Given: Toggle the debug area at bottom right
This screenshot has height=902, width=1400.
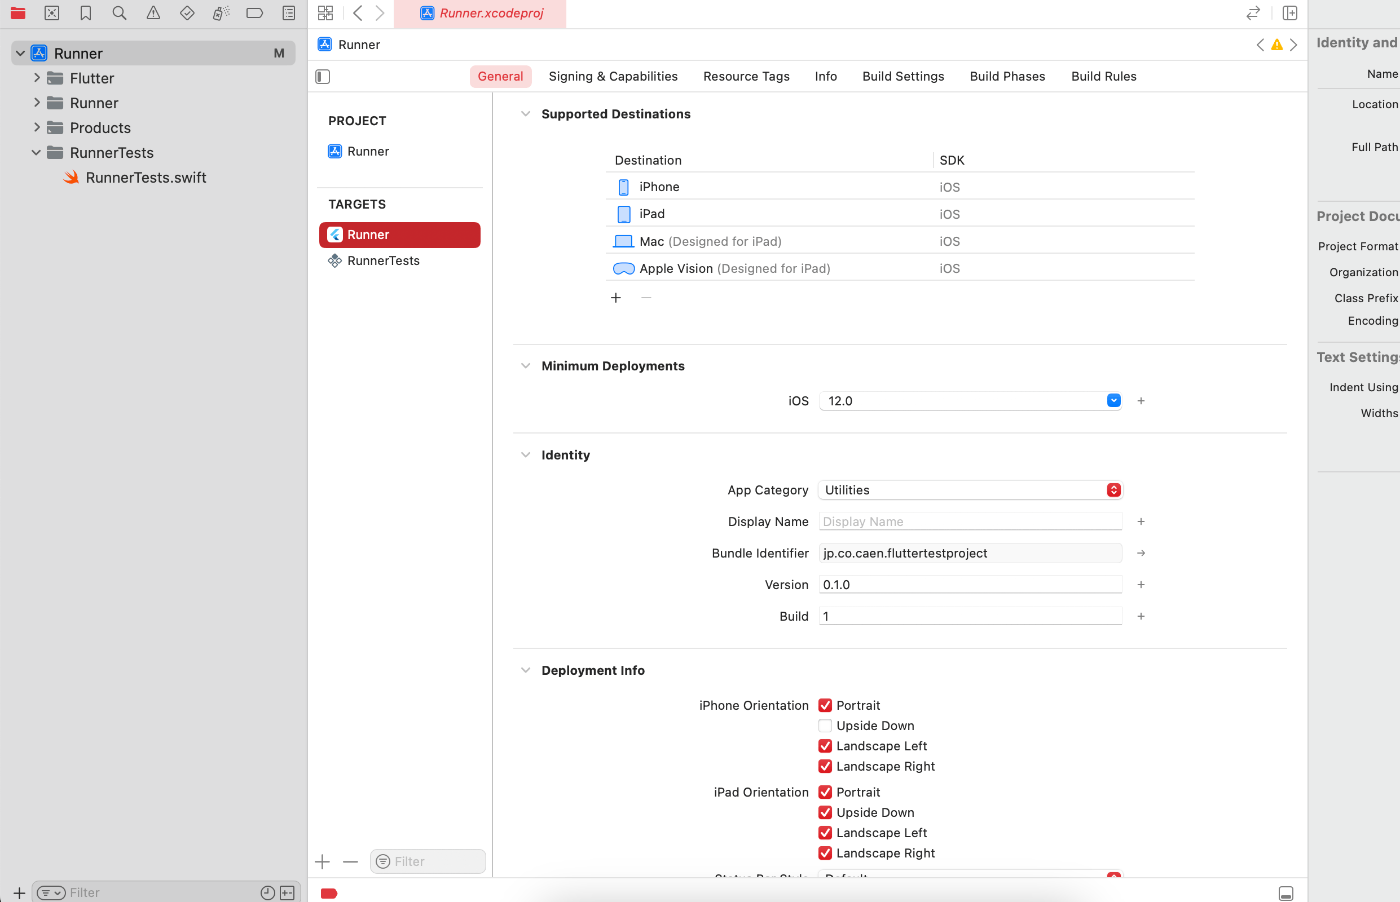Looking at the screenshot, I should click(1286, 893).
